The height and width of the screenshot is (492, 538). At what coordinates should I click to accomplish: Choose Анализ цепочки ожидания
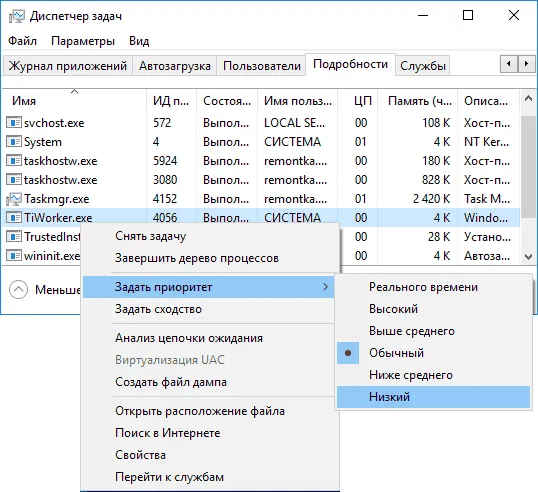(x=210, y=338)
